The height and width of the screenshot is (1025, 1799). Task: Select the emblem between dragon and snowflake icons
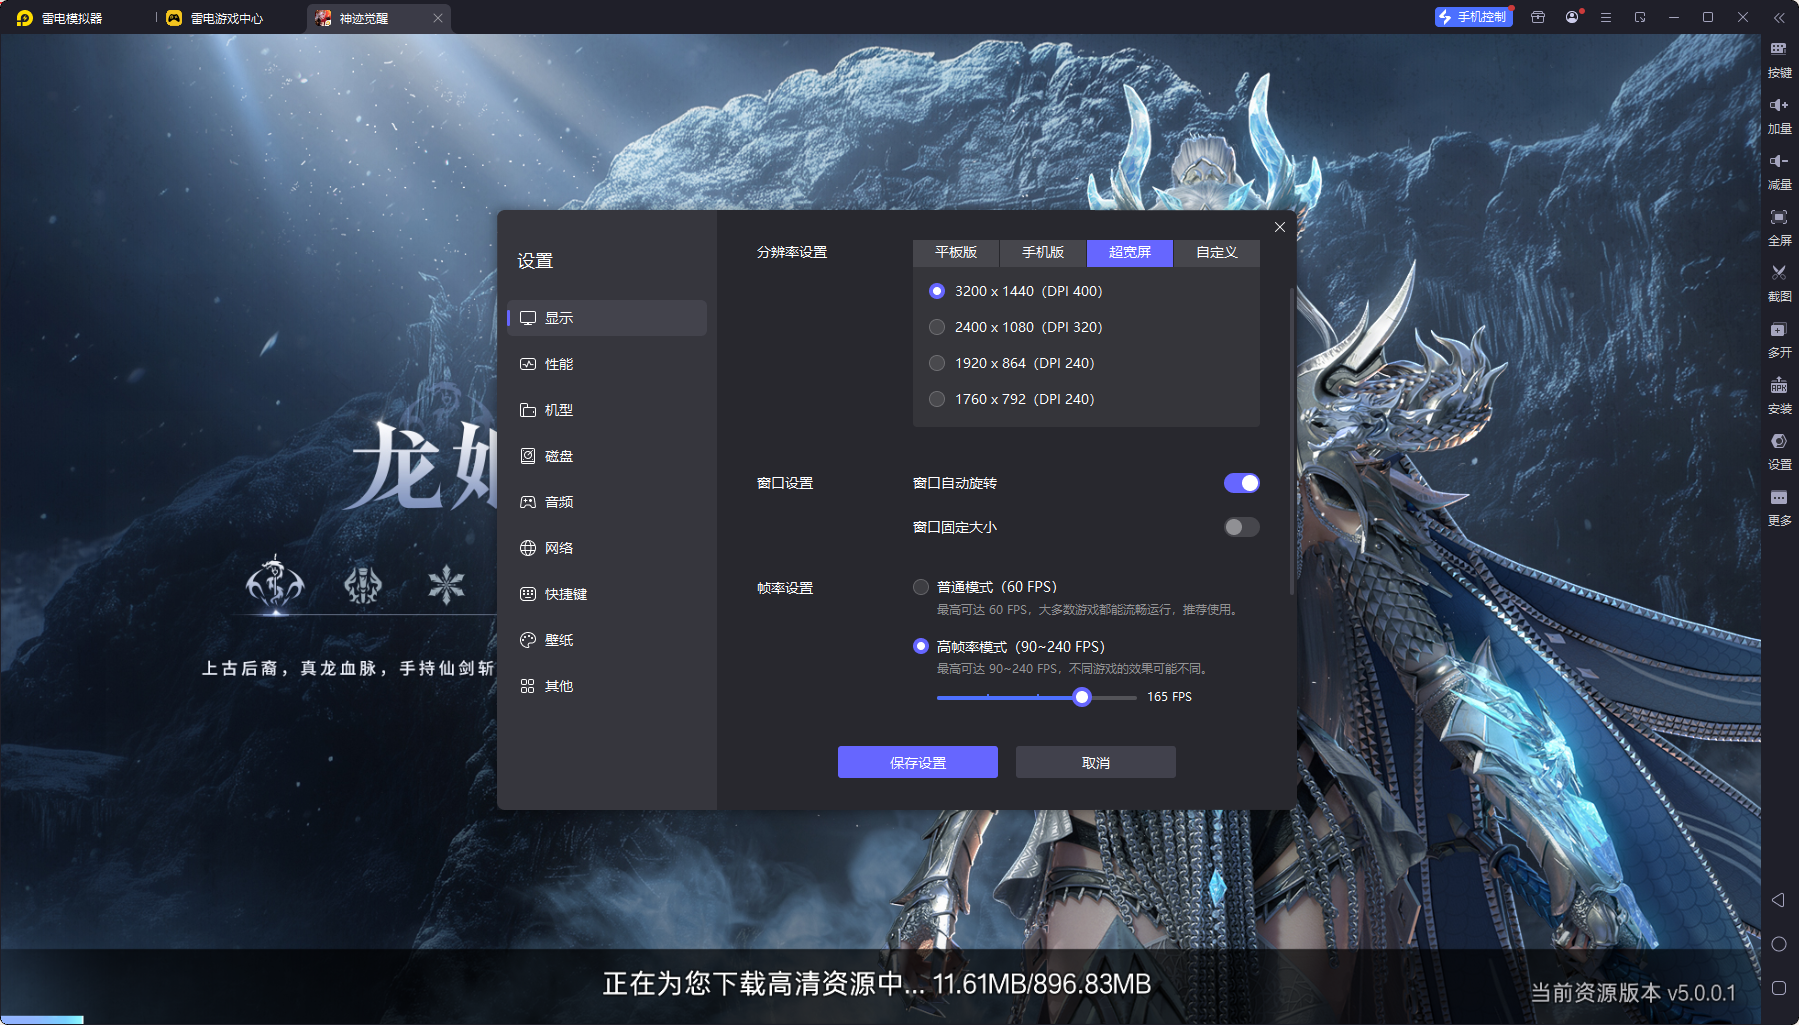[363, 584]
